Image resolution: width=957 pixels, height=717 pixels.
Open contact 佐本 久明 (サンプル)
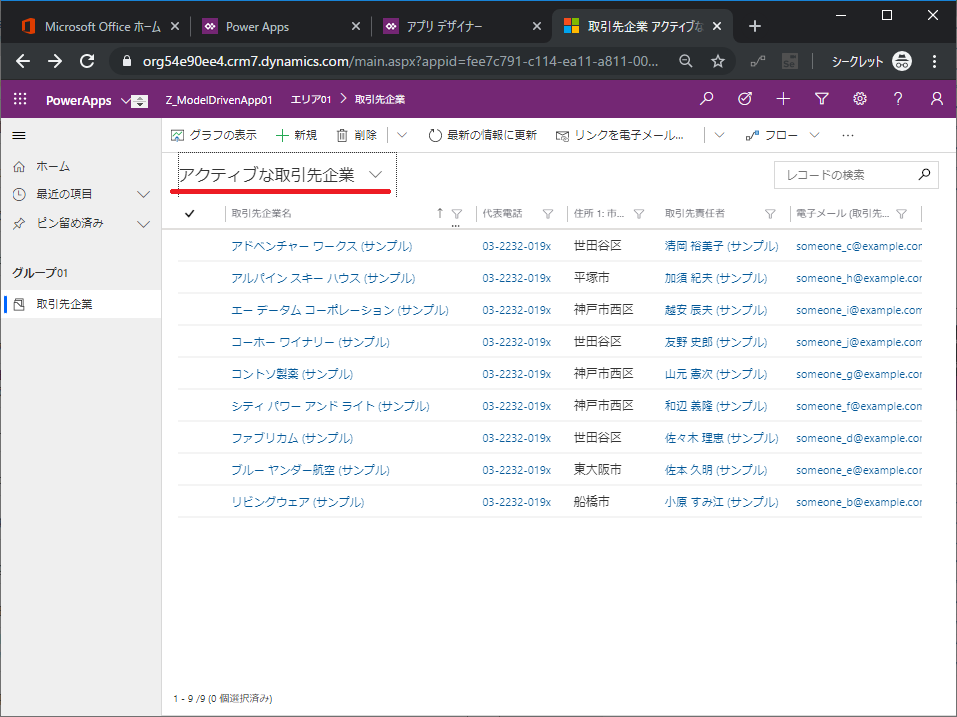[716, 470]
